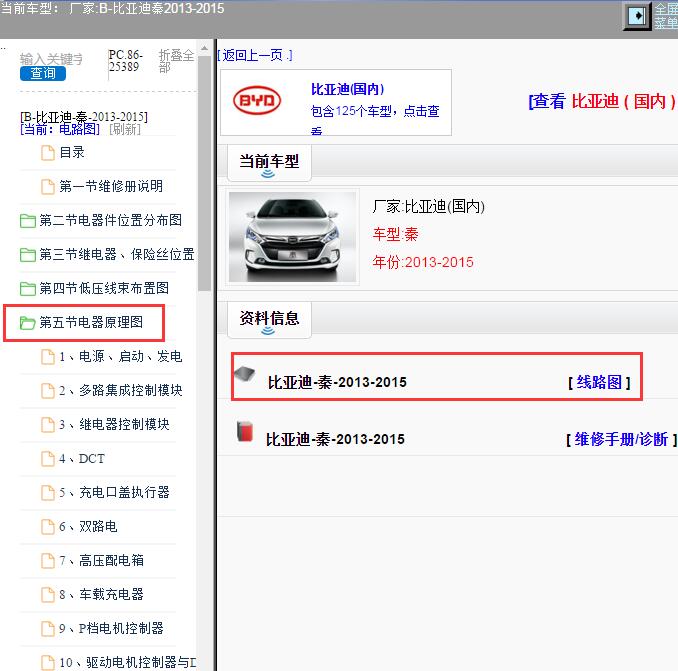The width and height of the screenshot is (678, 671).
Task: Click [B-比亚迪-秦-2013-2015] sidebar heading
Action: (x=84, y=117)
